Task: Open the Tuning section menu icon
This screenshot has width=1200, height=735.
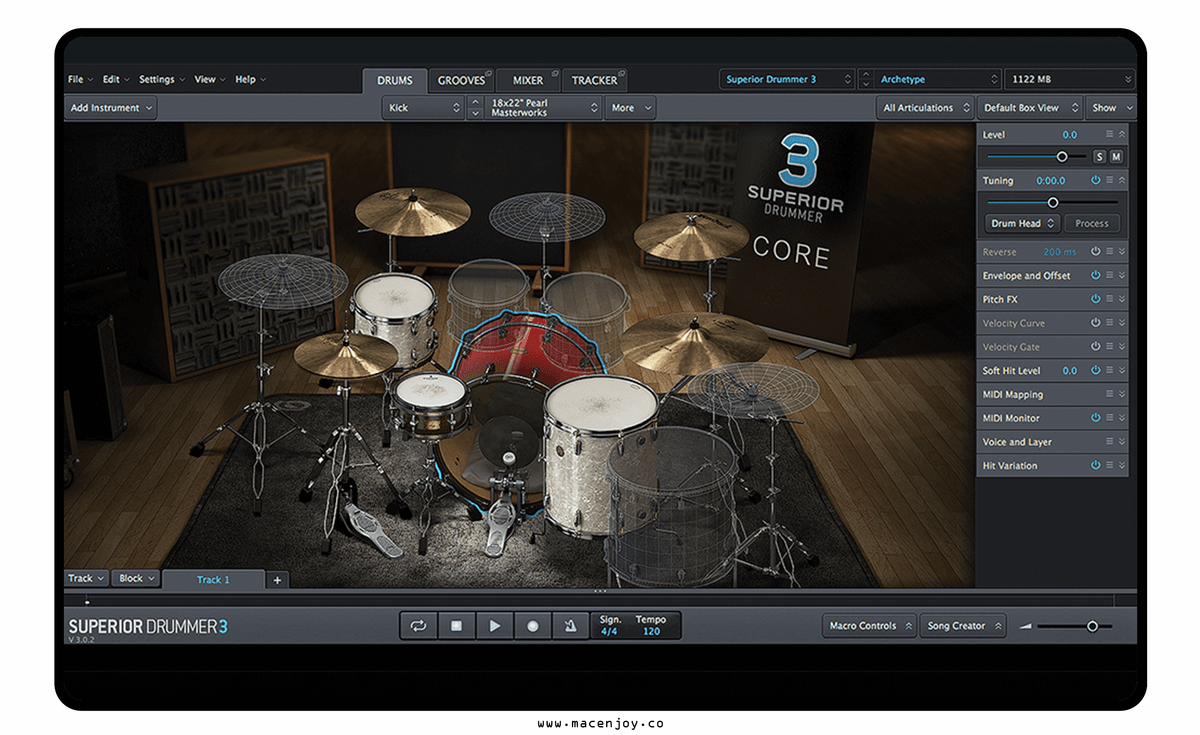Action: tap(1109, 181)
